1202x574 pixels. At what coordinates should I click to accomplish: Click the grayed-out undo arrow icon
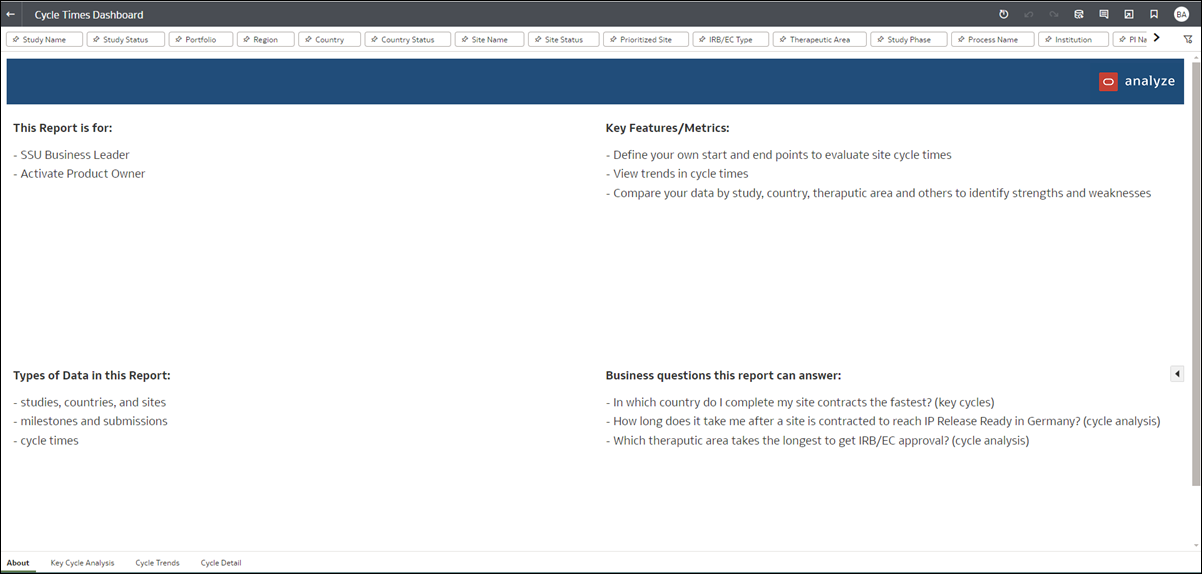(x=1029, y=14)
